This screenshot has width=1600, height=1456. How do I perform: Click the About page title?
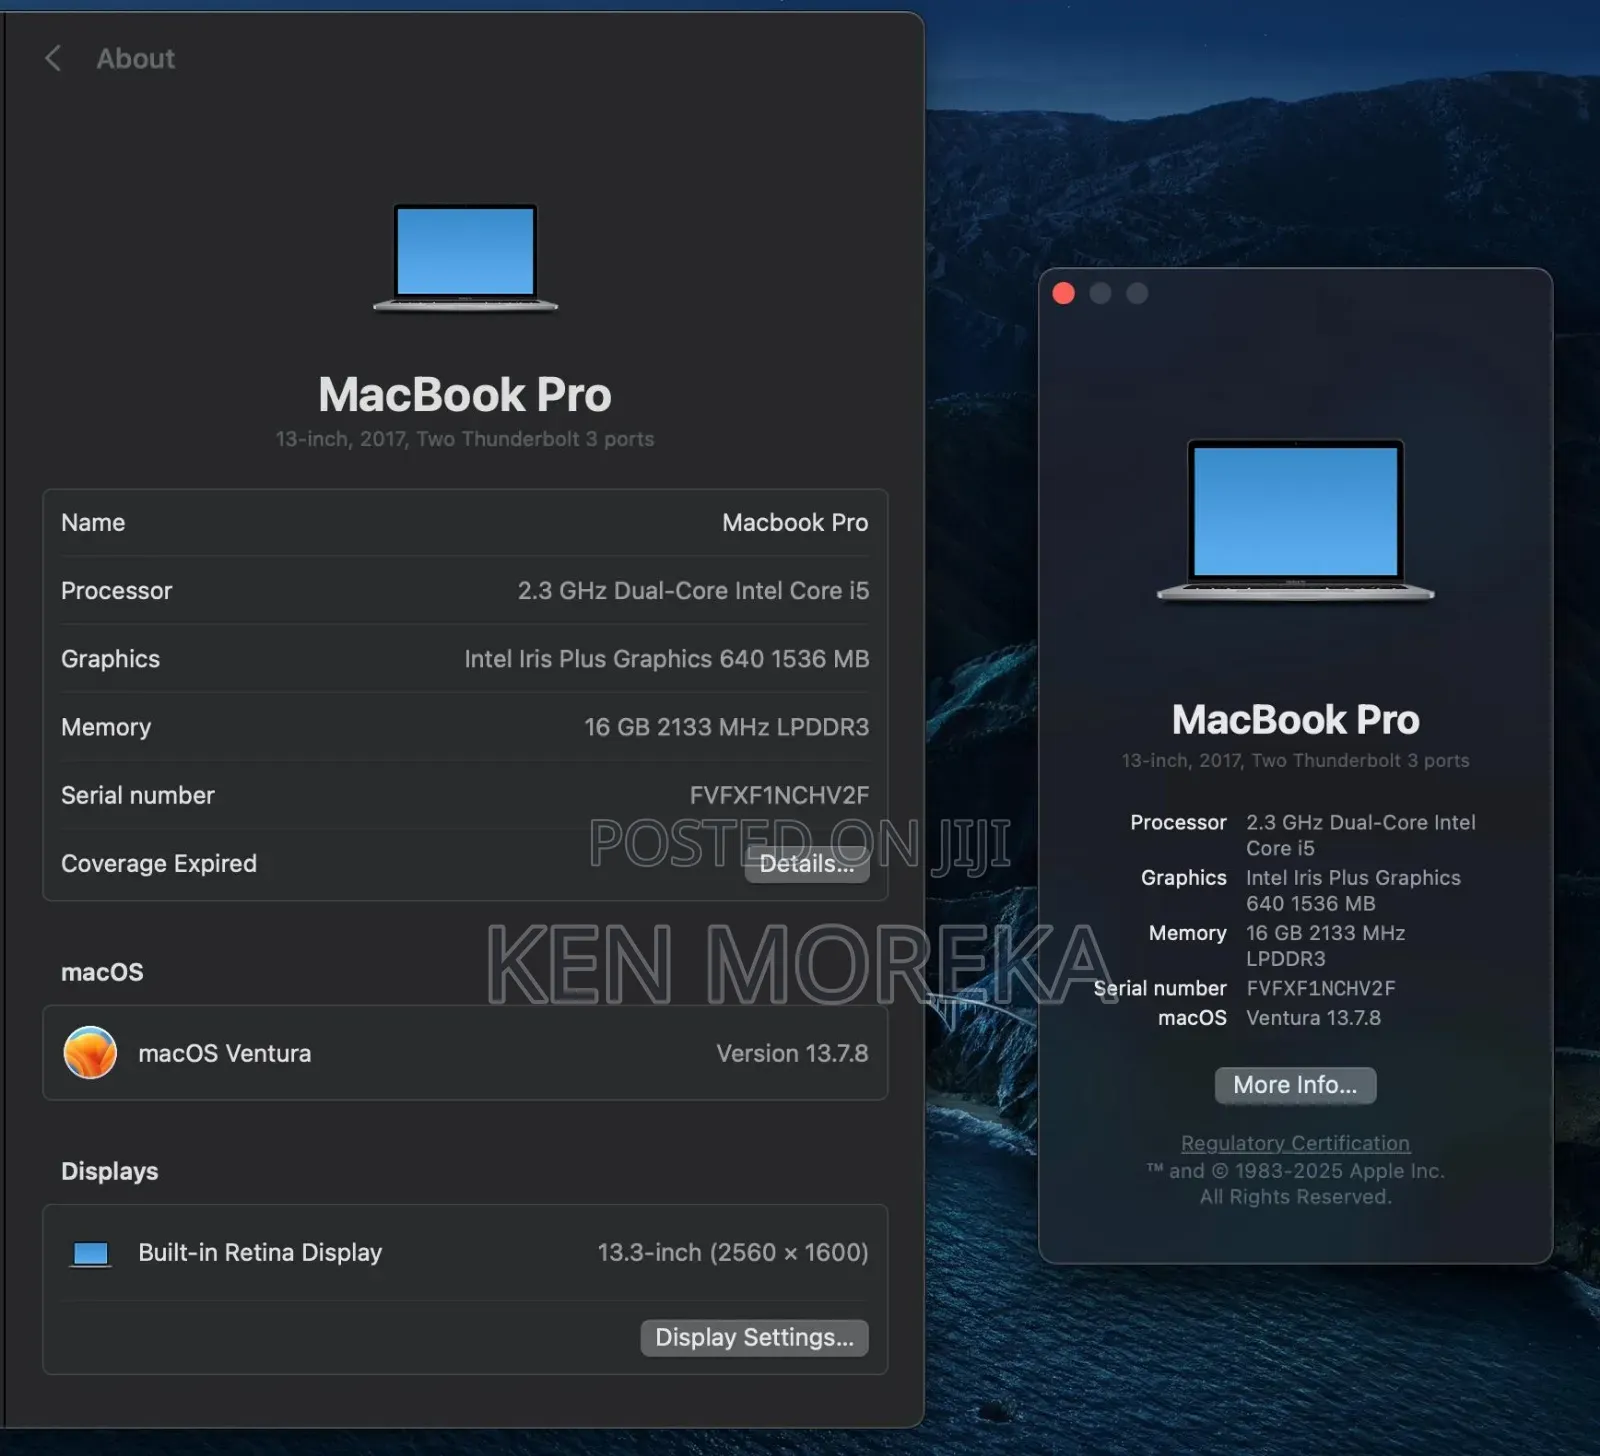coord(136,59)
